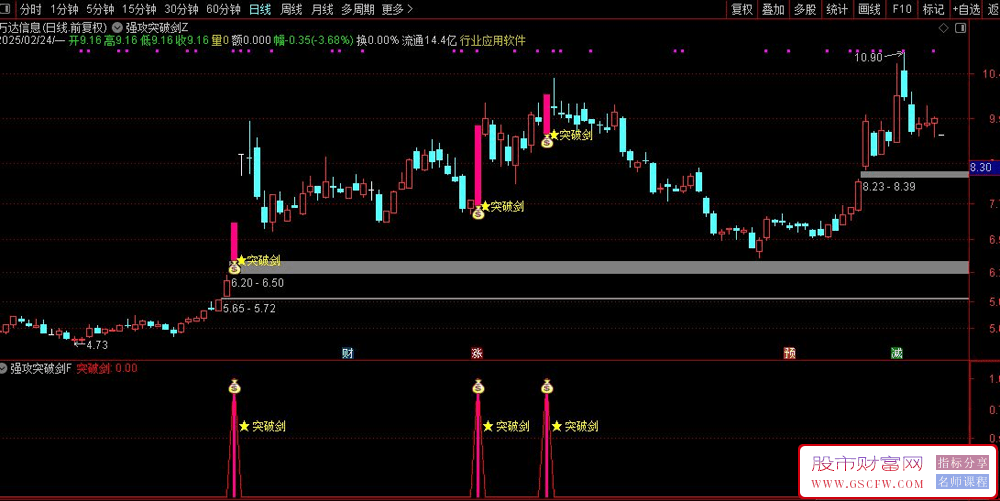Click the 突破剑: 0.00 indicator value
Screen dimensions: 1000x501
tap(107, 368)
